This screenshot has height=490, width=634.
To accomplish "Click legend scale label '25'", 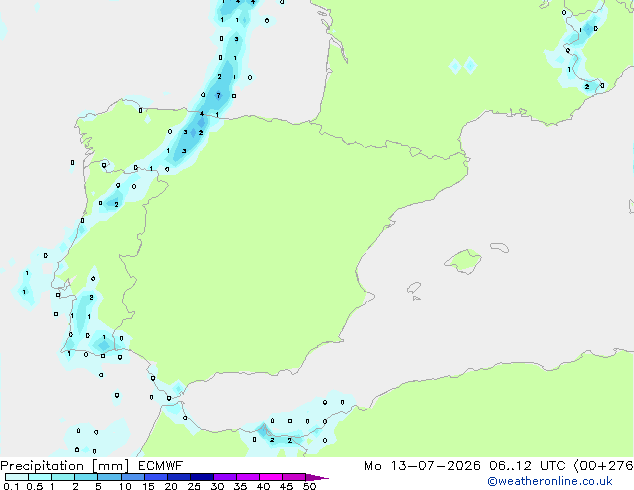I will (194, 486).
